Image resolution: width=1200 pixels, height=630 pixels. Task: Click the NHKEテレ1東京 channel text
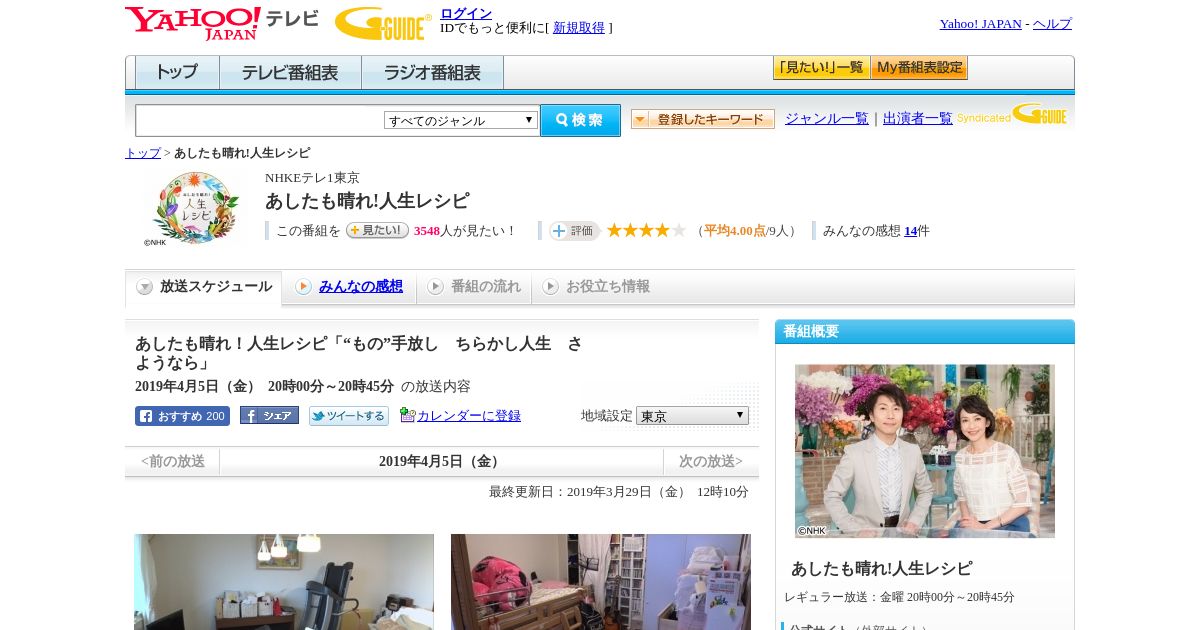312,178
